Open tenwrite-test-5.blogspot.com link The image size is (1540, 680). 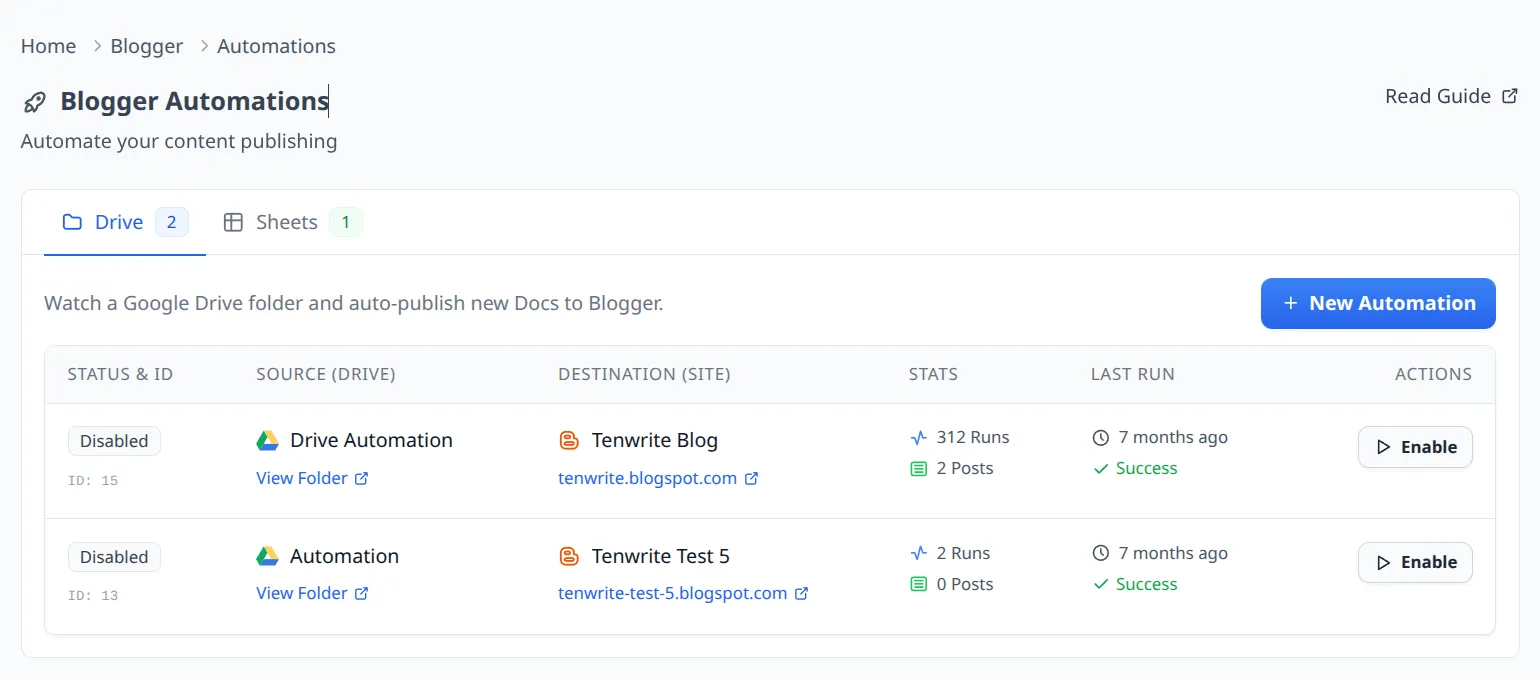tap(672, 593)
